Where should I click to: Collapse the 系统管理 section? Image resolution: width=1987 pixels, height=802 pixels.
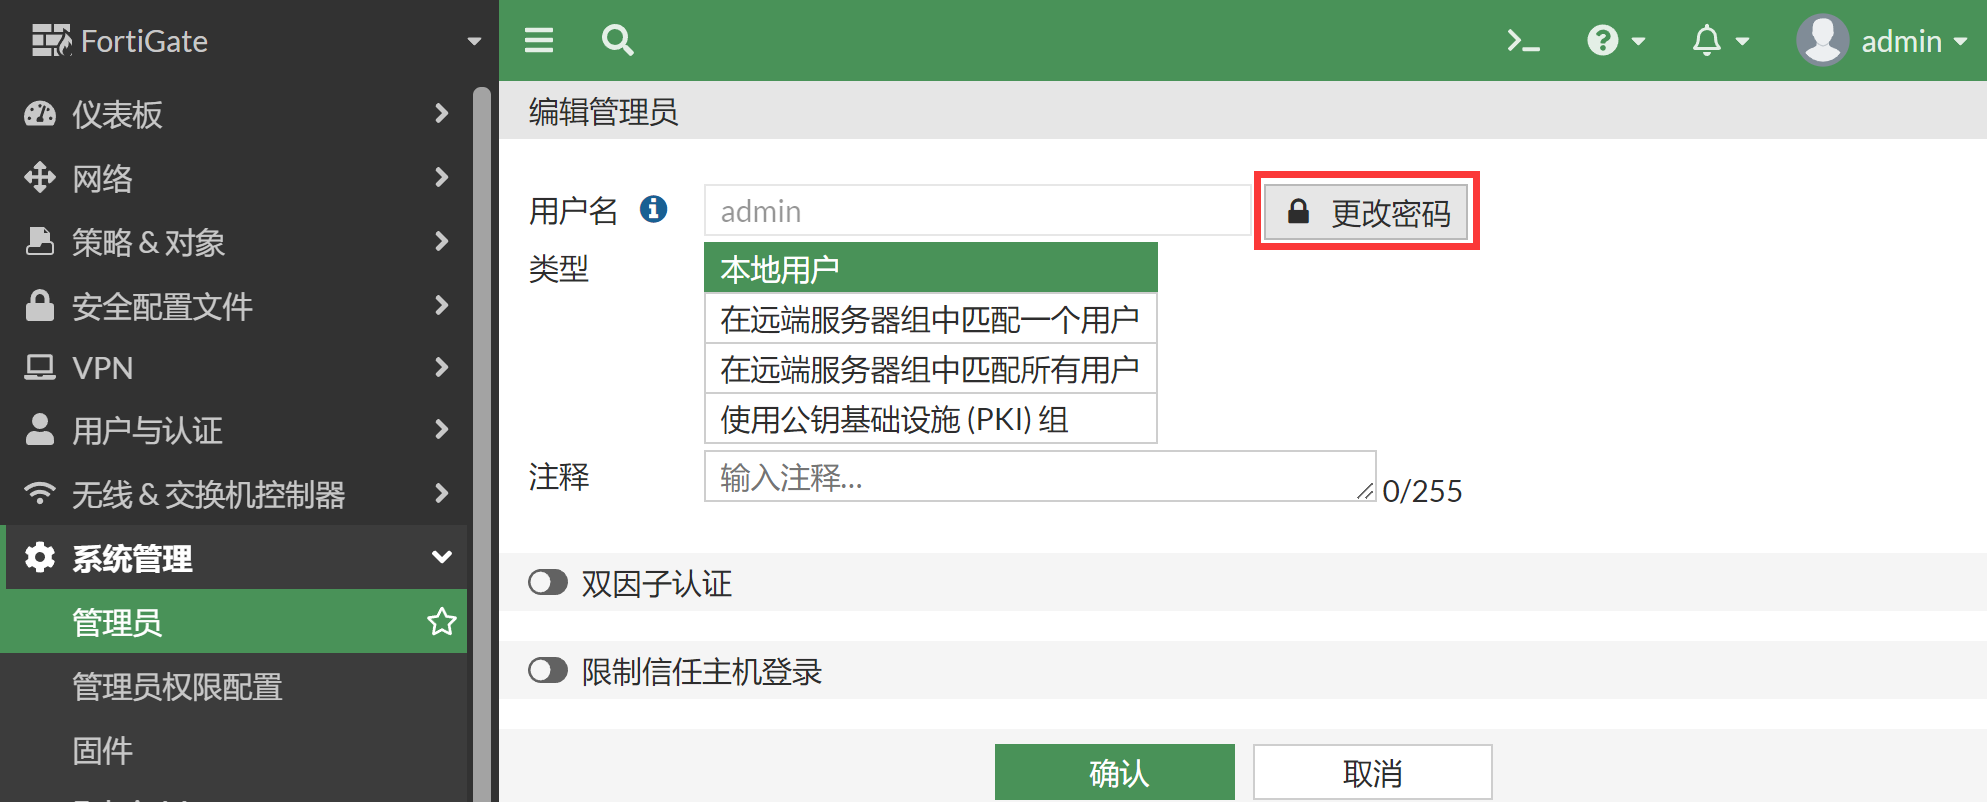pyautogui.click(x=442, y=557)
